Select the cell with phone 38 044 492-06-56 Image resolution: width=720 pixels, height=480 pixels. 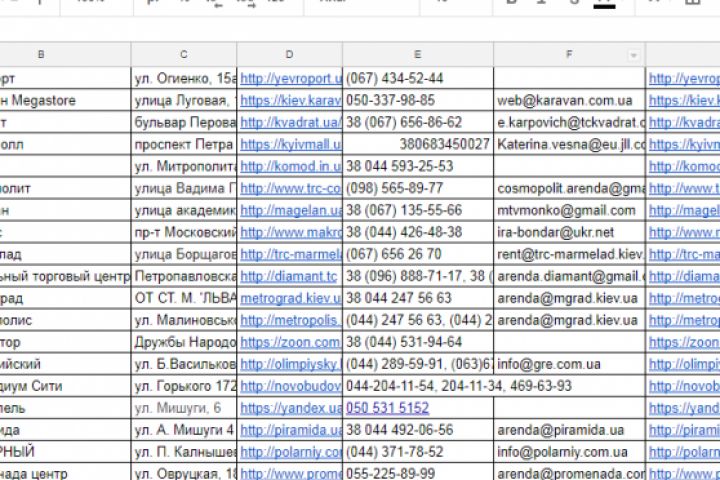(418, 430)
